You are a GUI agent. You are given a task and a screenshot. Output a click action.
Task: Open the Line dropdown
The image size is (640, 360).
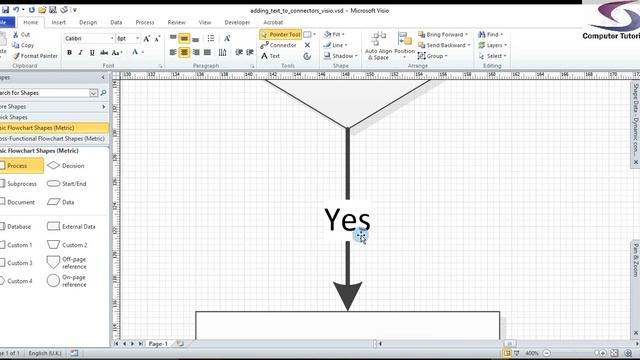336,45
